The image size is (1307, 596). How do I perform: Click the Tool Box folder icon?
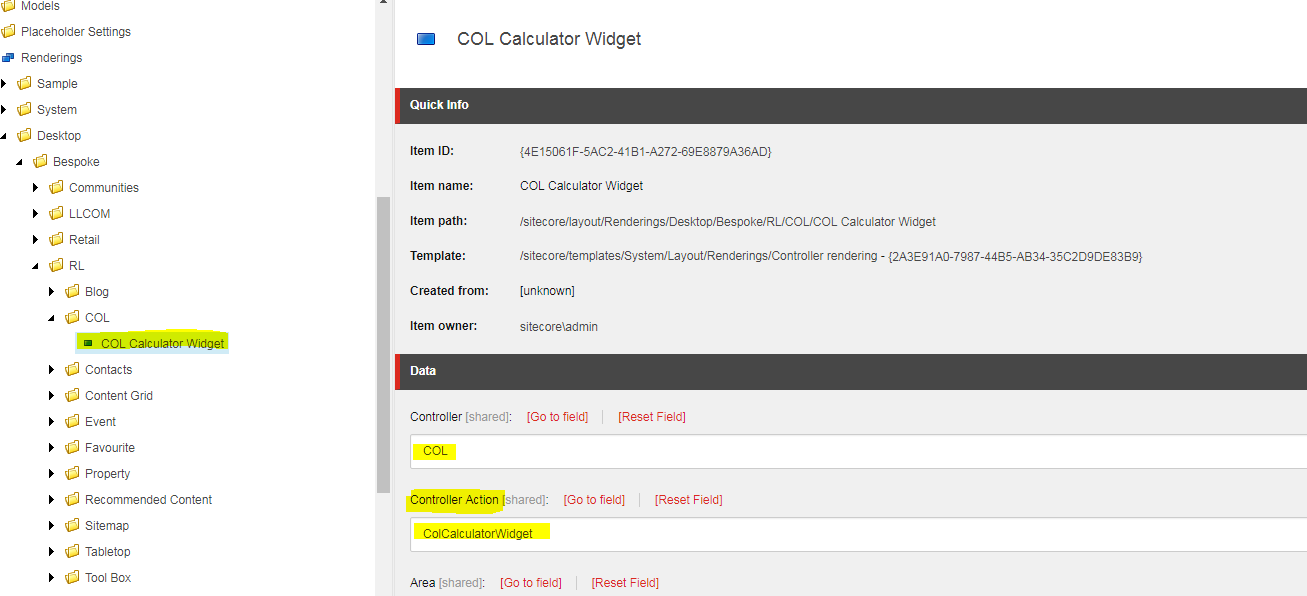(x=70, y=577)
